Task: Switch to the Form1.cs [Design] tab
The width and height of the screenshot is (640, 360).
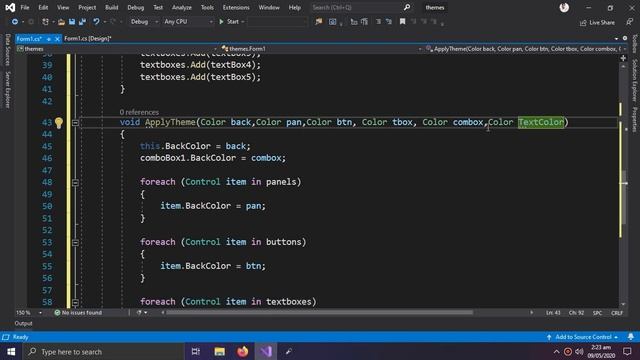Action: point(88,39)
